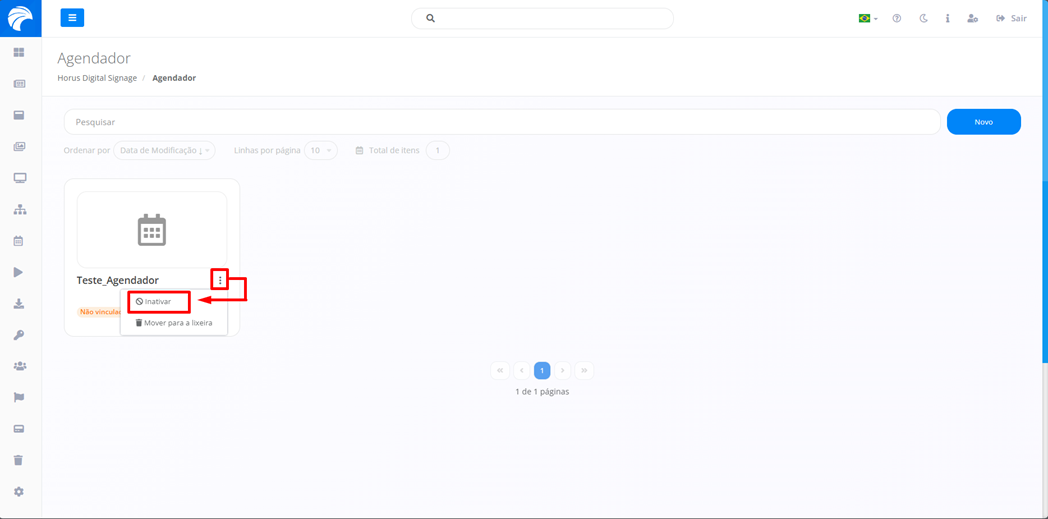Click the play icon in sidebar
1048x519 pixels.
[18, 272]
